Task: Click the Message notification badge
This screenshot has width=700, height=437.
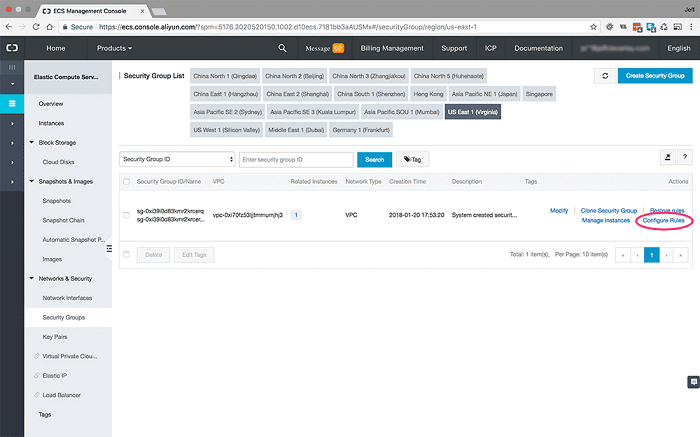Action: 338,48
